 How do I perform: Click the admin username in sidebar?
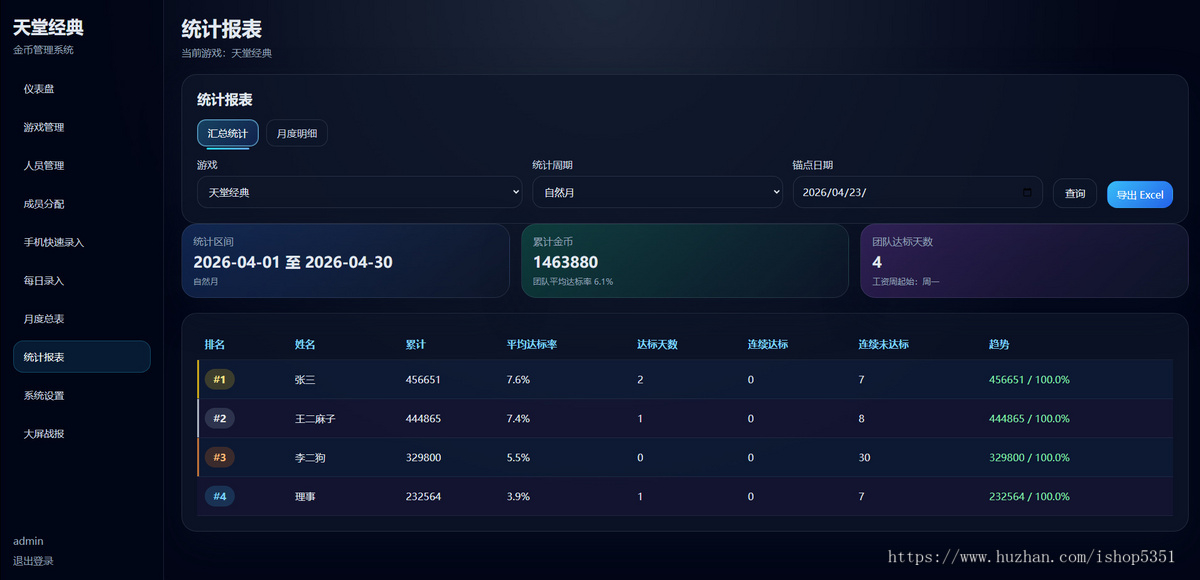(x=28, y=541)
